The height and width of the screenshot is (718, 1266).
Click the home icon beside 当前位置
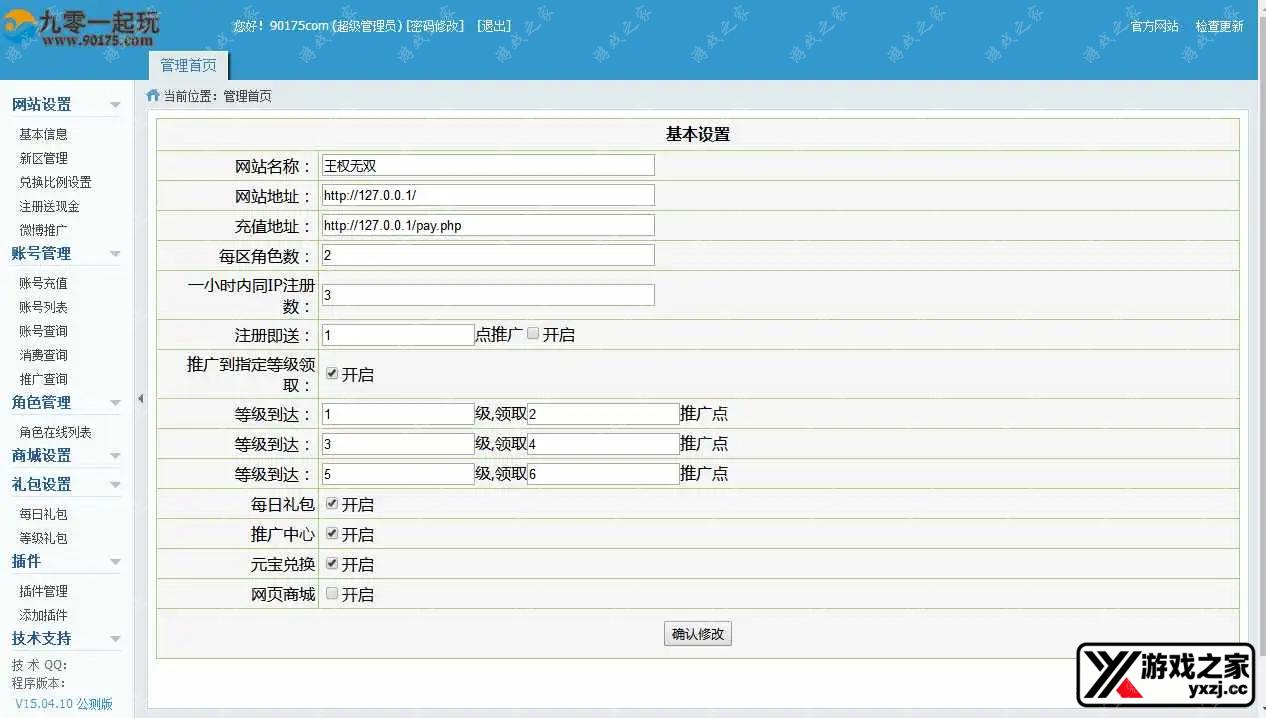[x=153, y=96]
